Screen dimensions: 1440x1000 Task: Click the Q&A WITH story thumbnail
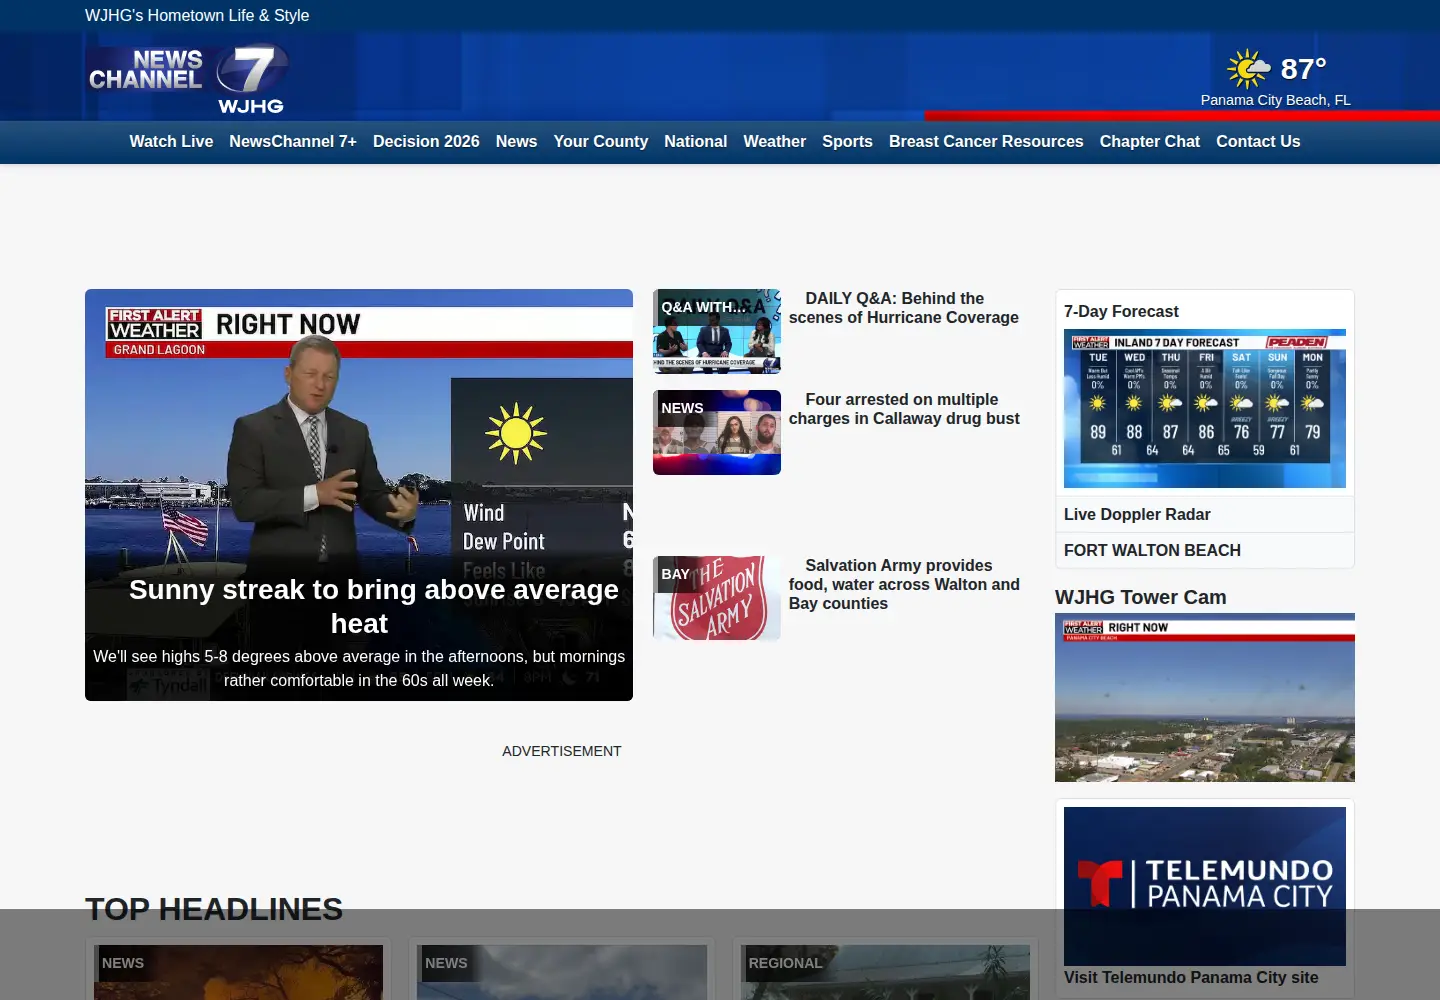click(x=717, y=331)
